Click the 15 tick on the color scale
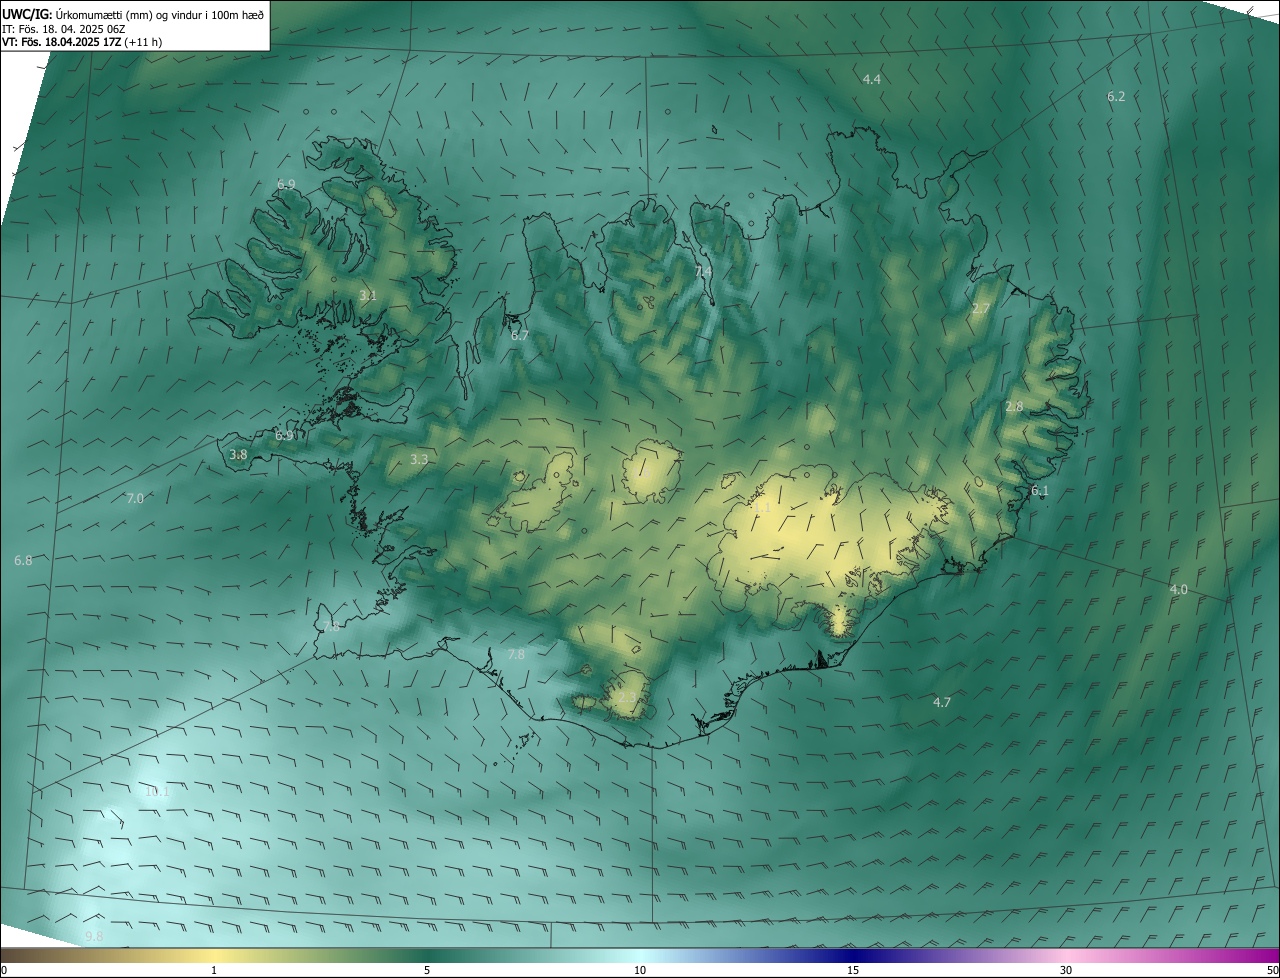1280x978 pixels. click(853, 970)
